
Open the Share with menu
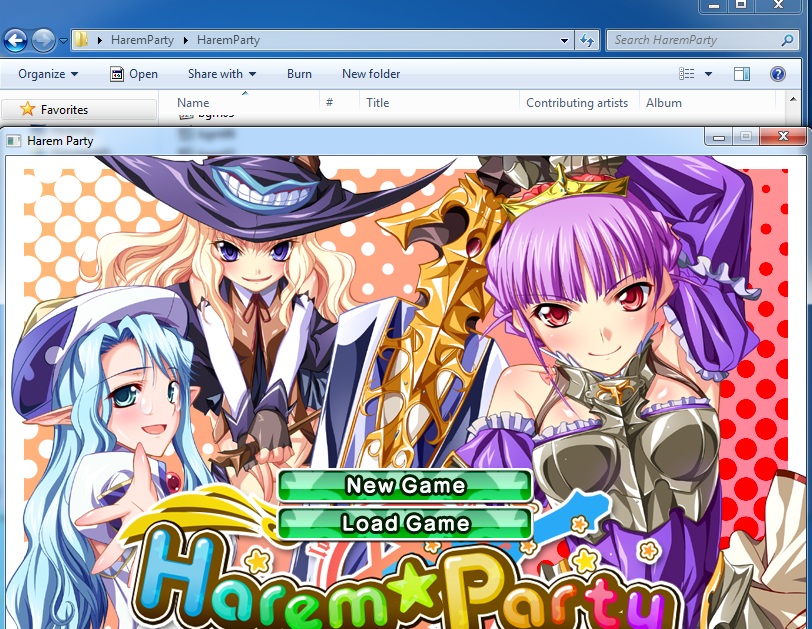(x=221, y=74)
